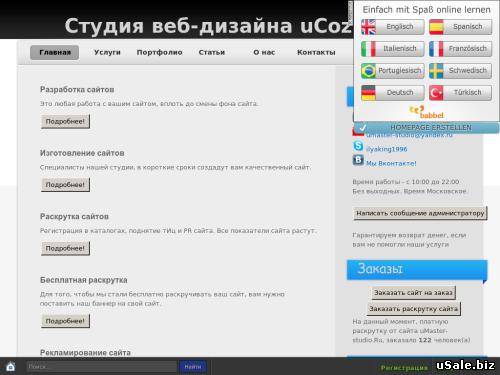Click Написать сообщение администратору button
This screenshot has height=375, width=500.
point(420,213)
